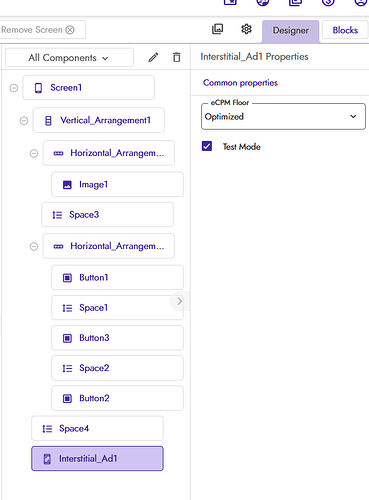Select Screen1 in component tree
369x500 pixels.
click(x=89, y=88)
